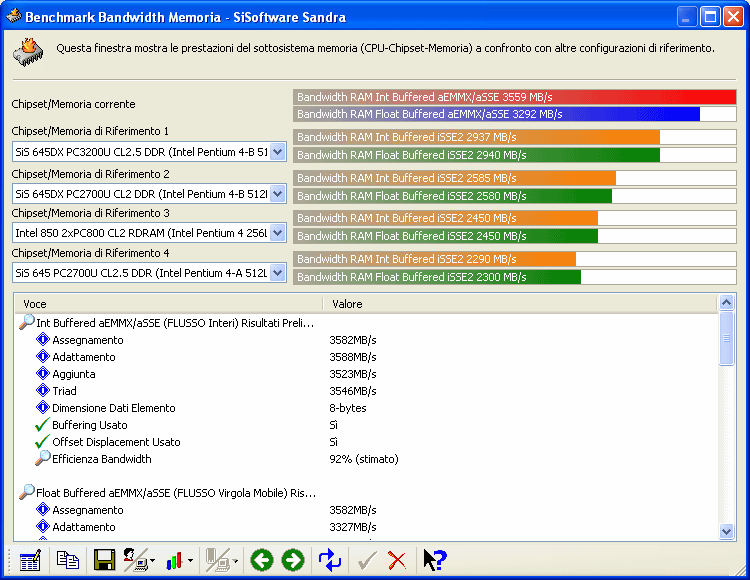
Task: Open dropdown arrow next to user/computer icon
Action: (x=152, y=560)
